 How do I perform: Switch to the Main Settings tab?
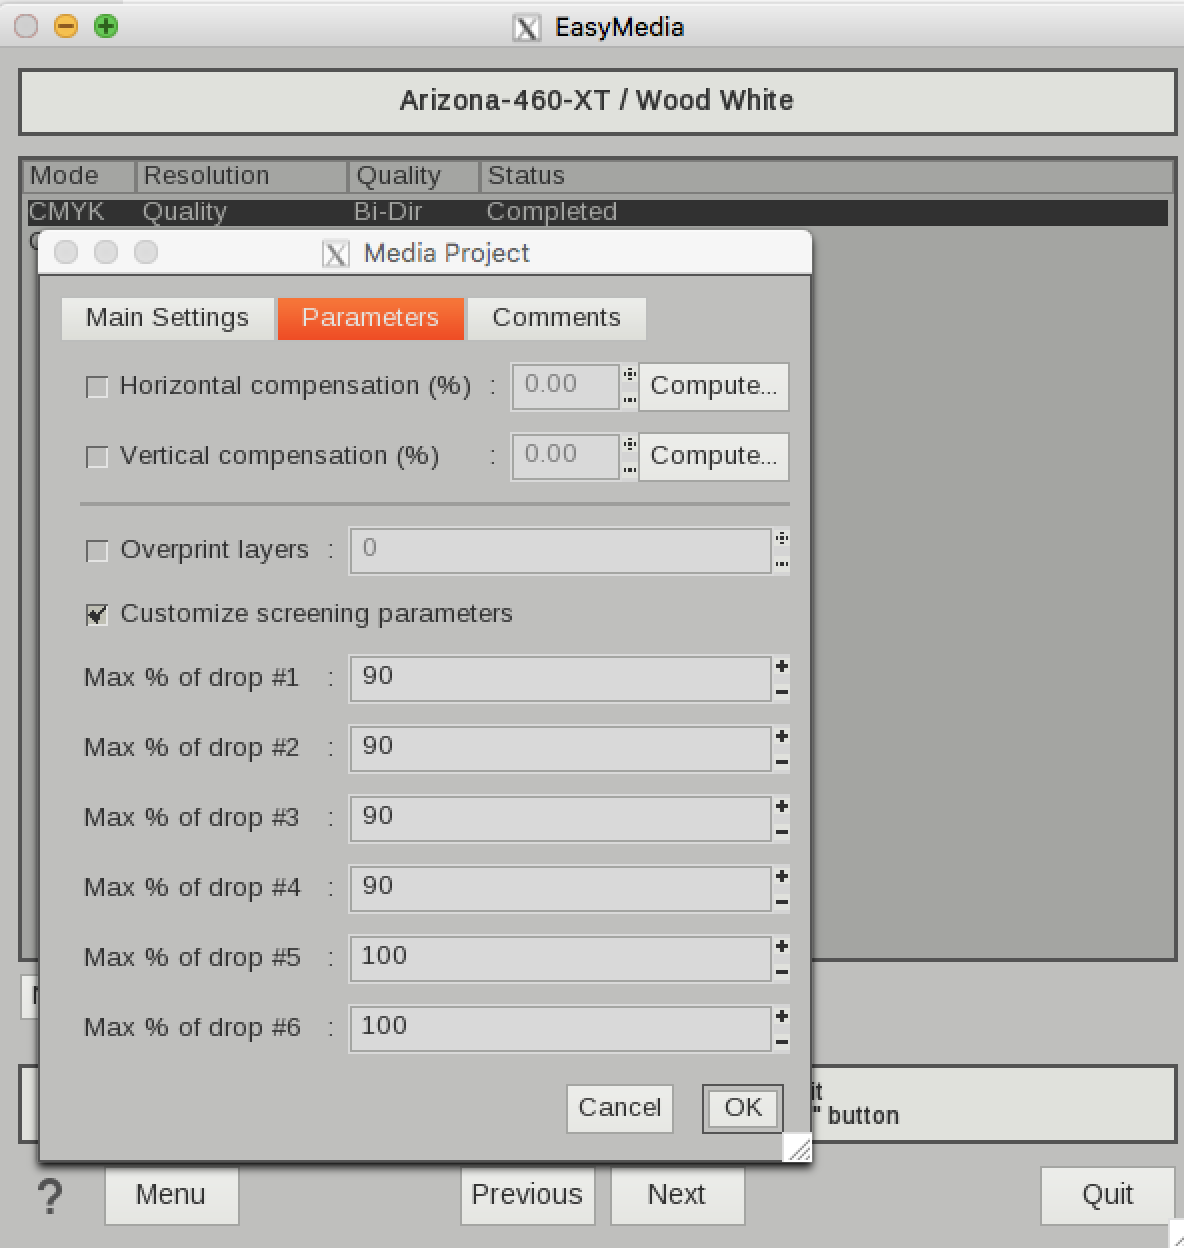click(167, 318)
